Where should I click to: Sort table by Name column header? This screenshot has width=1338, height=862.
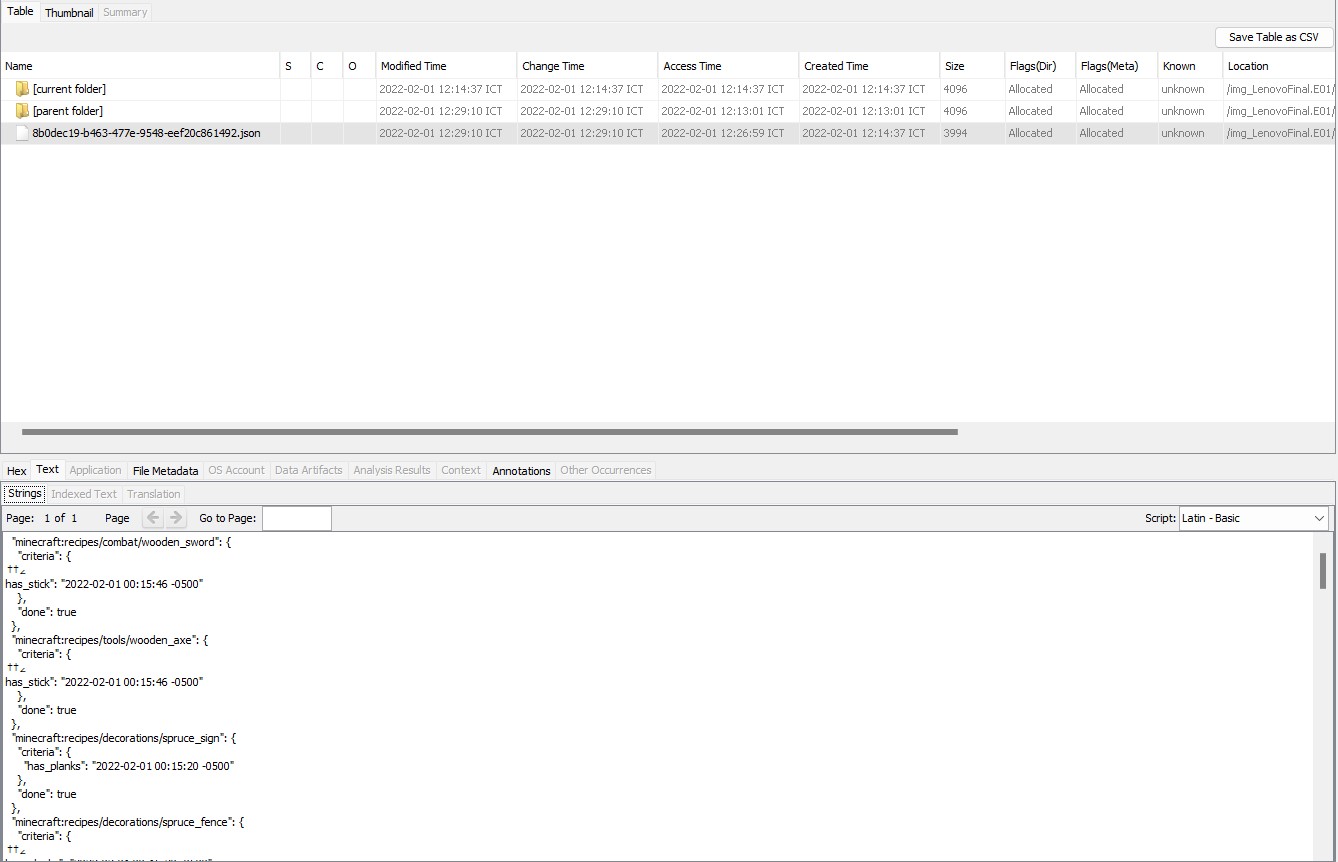coord(140,66)
